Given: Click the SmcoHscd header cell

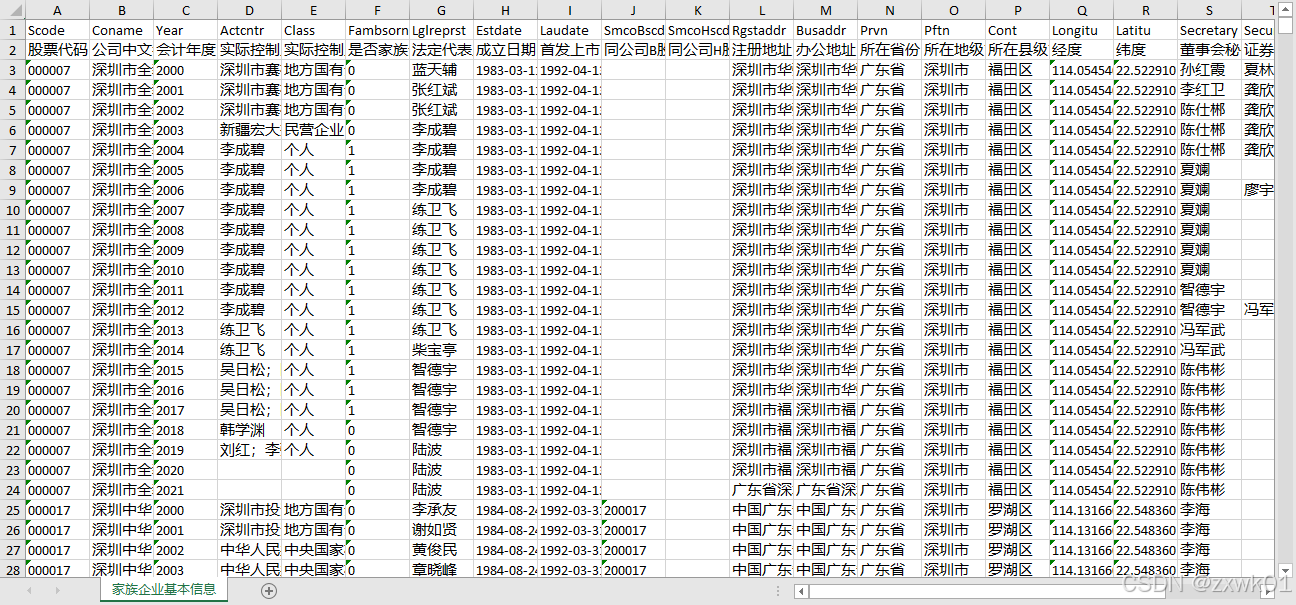Looking at the screenshot, I should 697,30.
